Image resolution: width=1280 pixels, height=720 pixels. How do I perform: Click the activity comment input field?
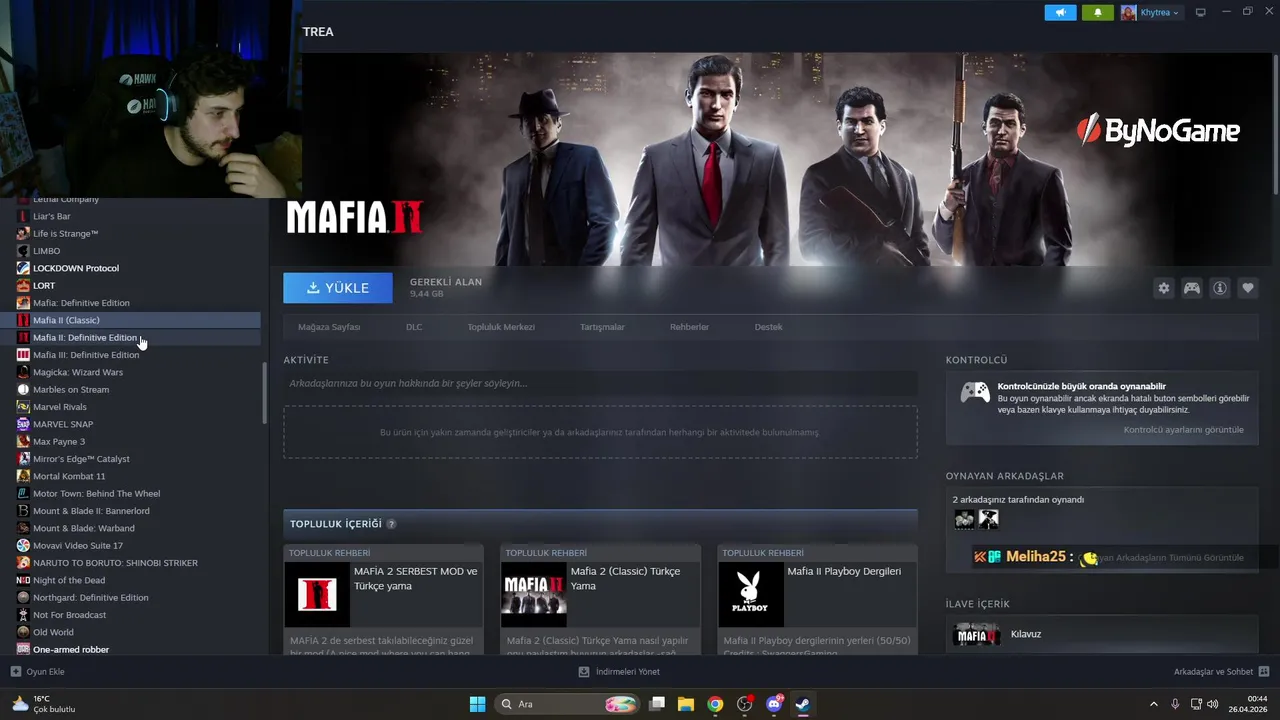click(x=600, y=383)
